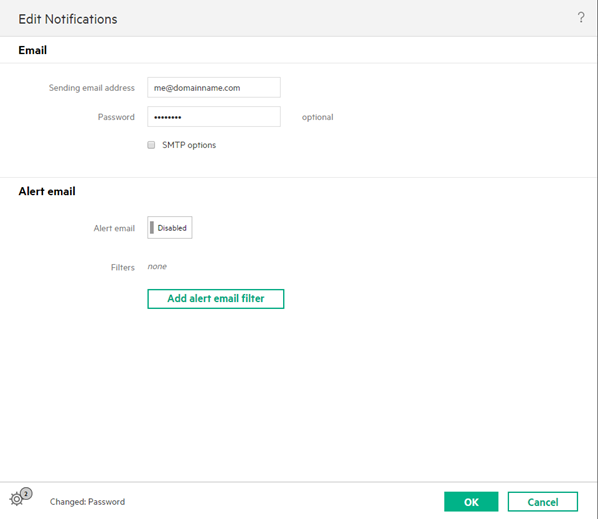Click the Sending email address field
Viewport: 599px width, 520px height.
(x=214, y=87)
